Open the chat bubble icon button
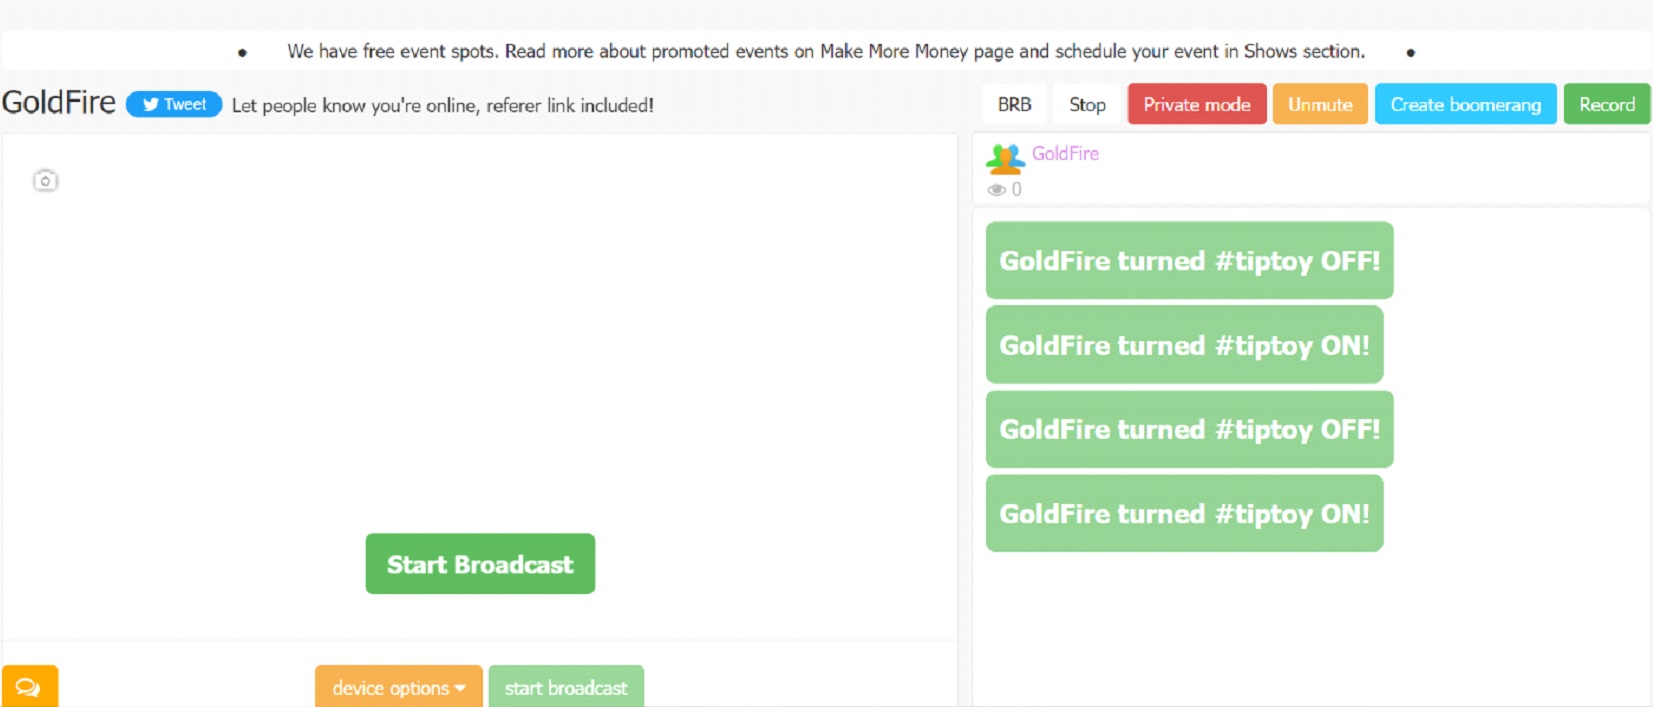 [29, 687]
